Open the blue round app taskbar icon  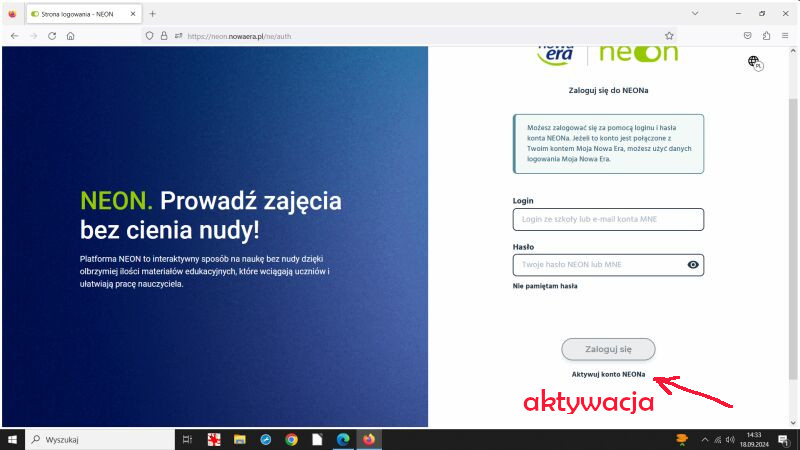(265, 439)
